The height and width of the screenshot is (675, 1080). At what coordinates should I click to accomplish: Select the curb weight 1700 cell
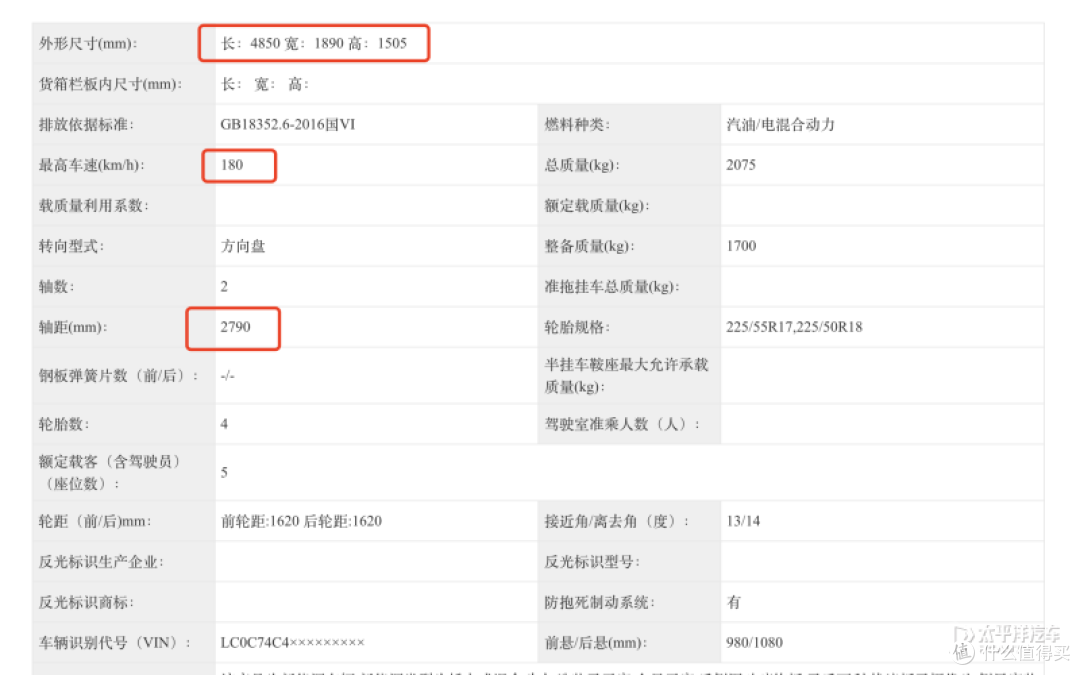(x=740, y=246)
